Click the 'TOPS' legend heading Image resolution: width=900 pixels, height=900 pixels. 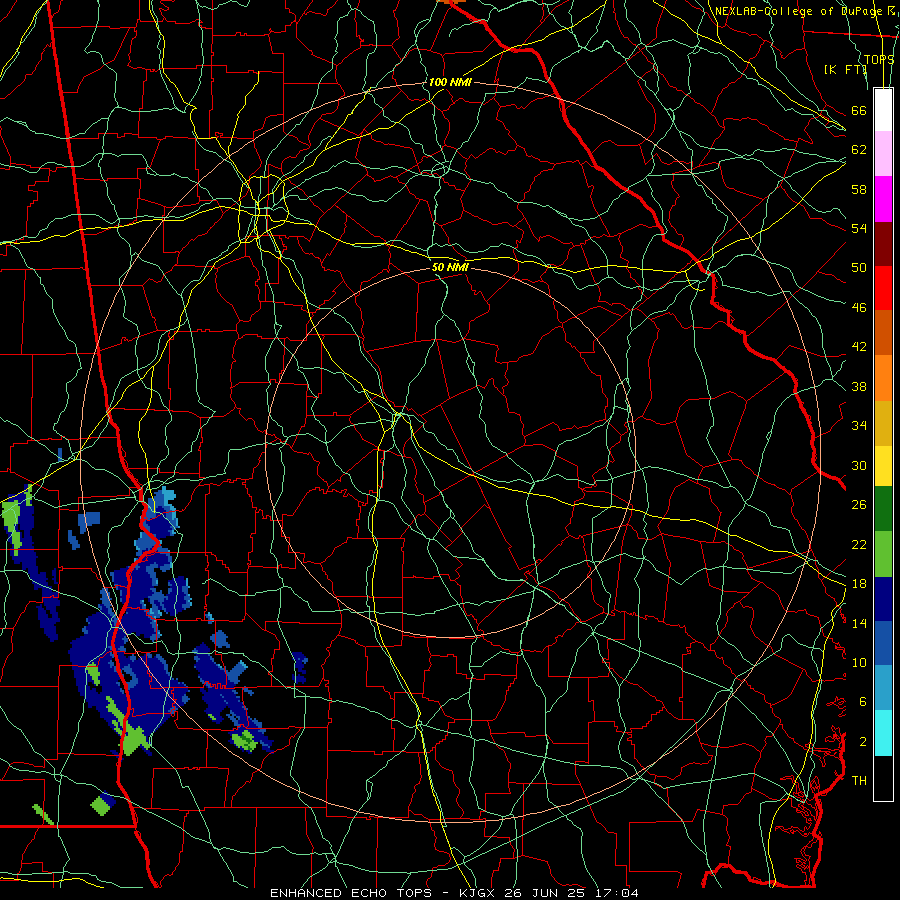point(879,59)
